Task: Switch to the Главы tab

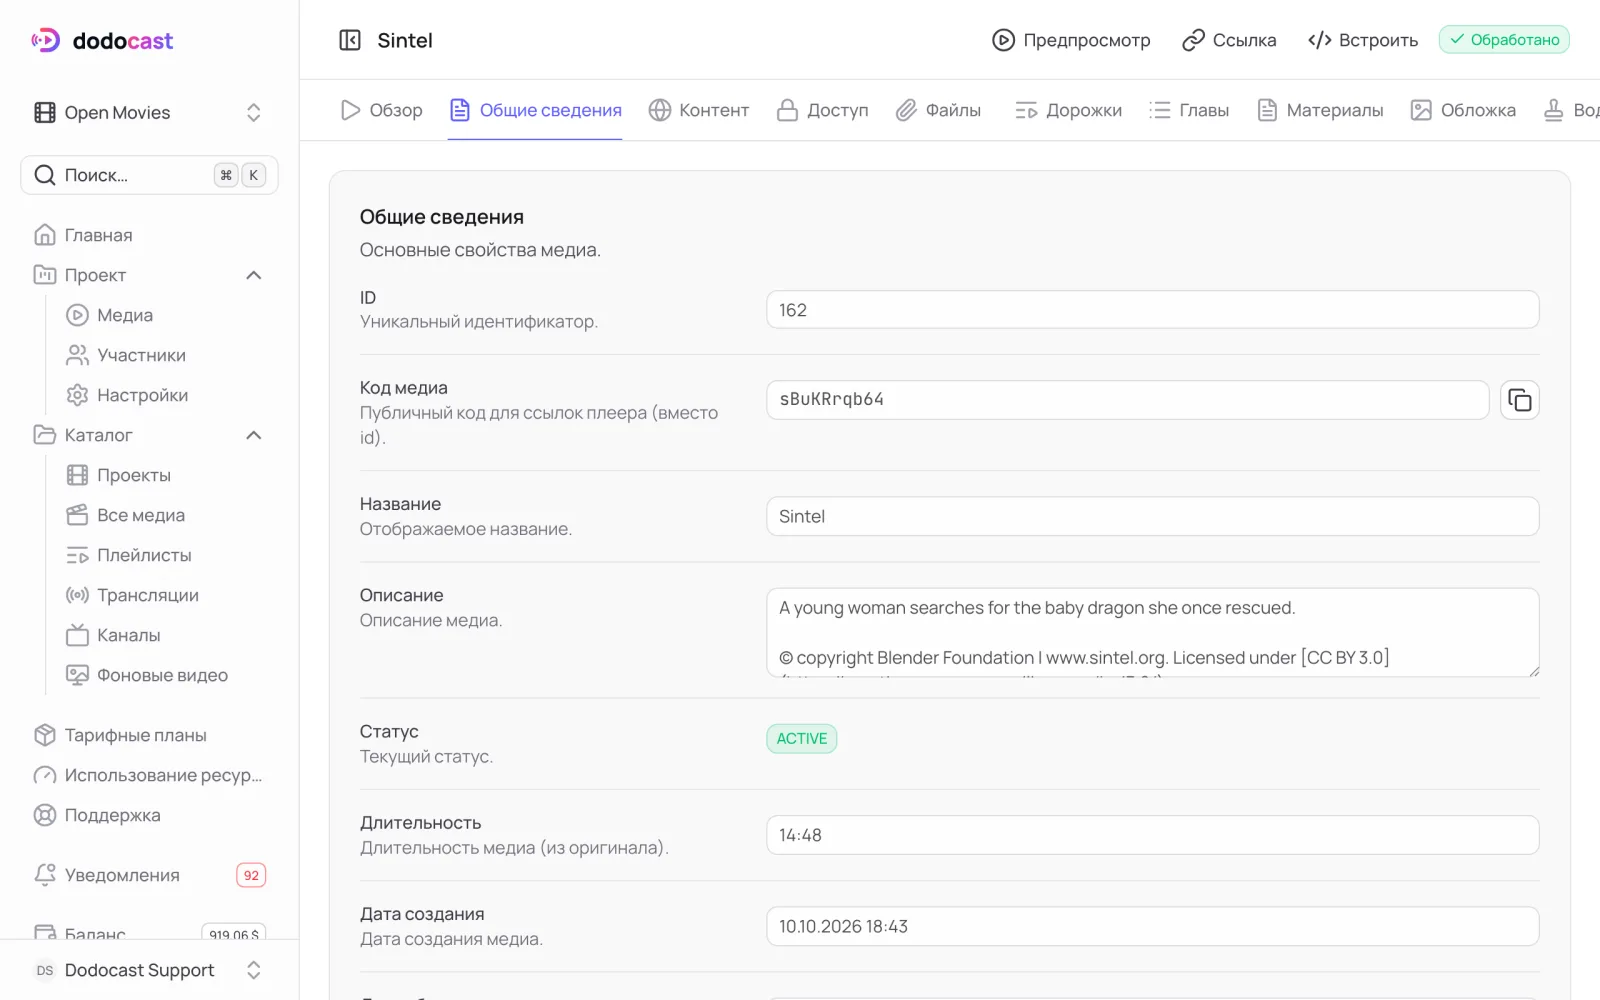Action: (x=1189, y=110)
